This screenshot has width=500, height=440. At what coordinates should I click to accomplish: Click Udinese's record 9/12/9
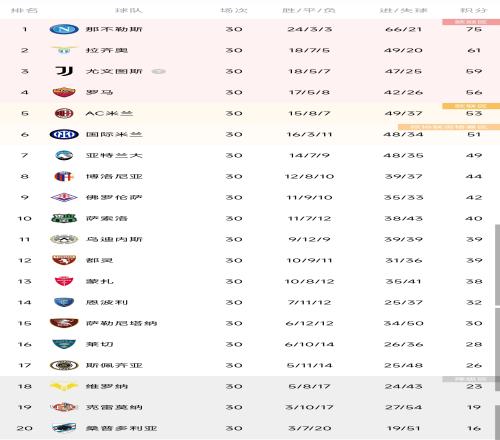[310, 239]
